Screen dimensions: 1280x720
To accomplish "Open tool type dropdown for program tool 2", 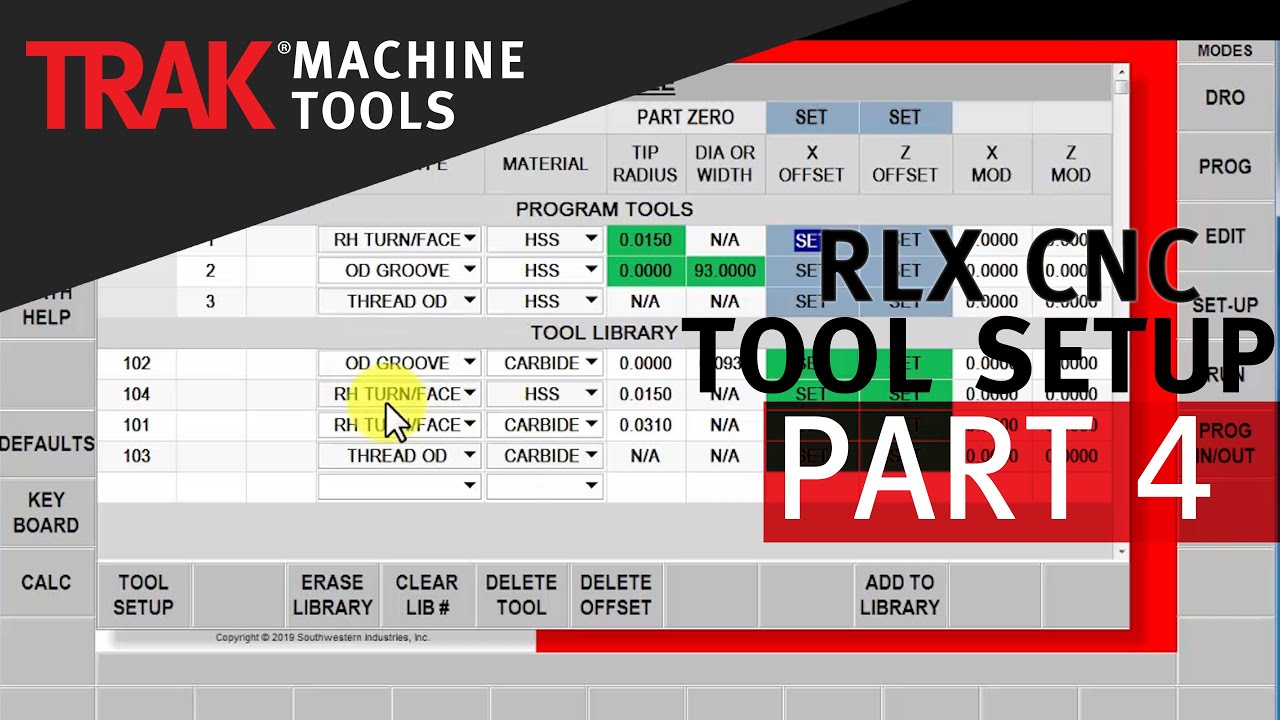I will (x=399, y=270).
